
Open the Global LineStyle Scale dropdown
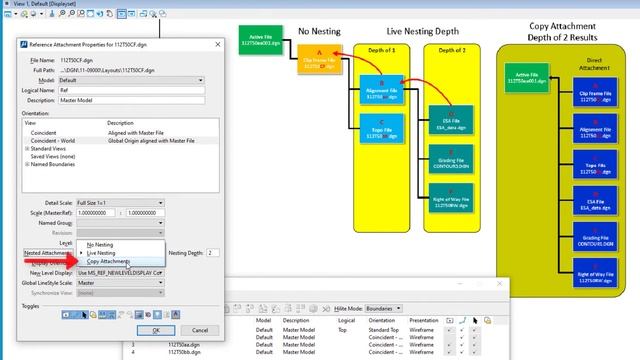coord(120,283)
